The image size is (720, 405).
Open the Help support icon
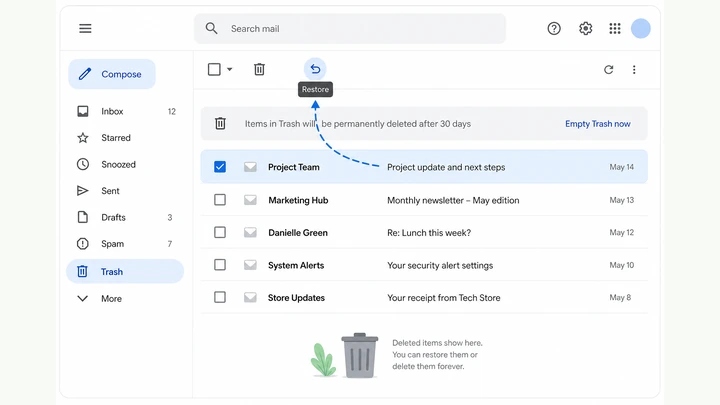(554, 28)
